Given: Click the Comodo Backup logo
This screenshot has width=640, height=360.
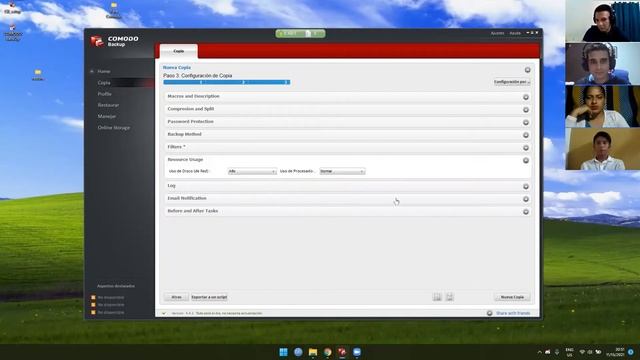Looking at the screenshot, I should tap(115, 41).
